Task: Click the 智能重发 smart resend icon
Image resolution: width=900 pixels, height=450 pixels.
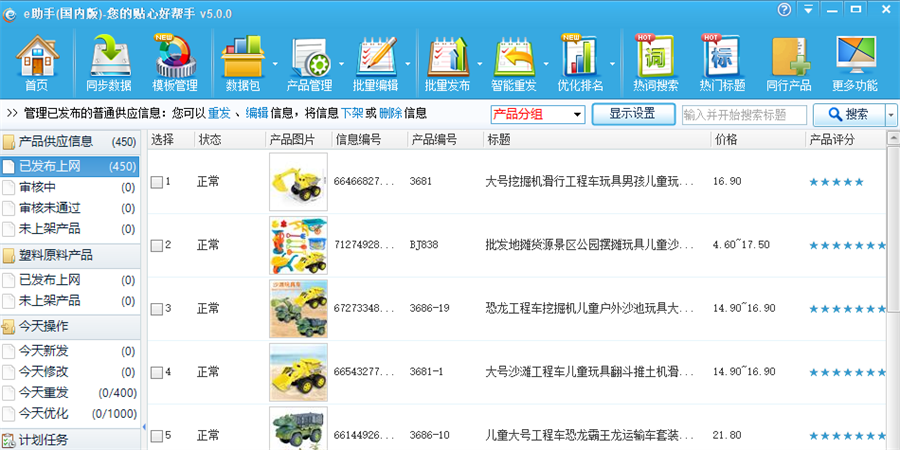Action: pos(513,62)
